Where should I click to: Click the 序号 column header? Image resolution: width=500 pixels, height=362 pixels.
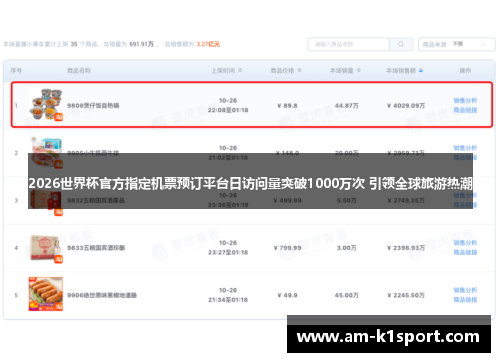16,70
